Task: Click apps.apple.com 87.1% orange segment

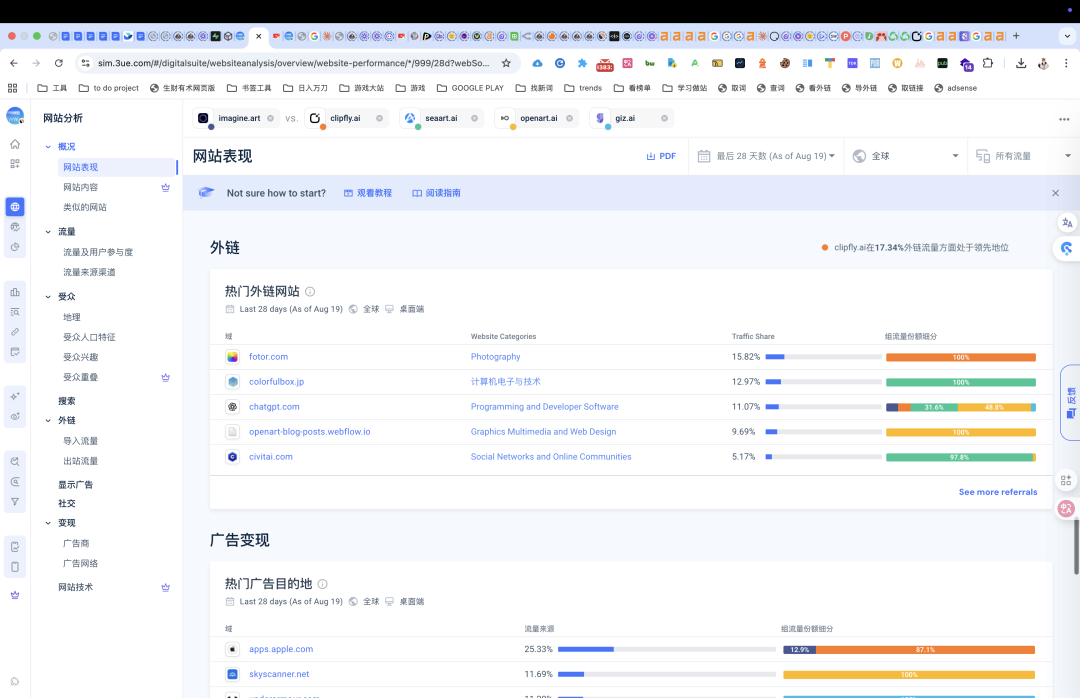Action: tap(926, 650)
